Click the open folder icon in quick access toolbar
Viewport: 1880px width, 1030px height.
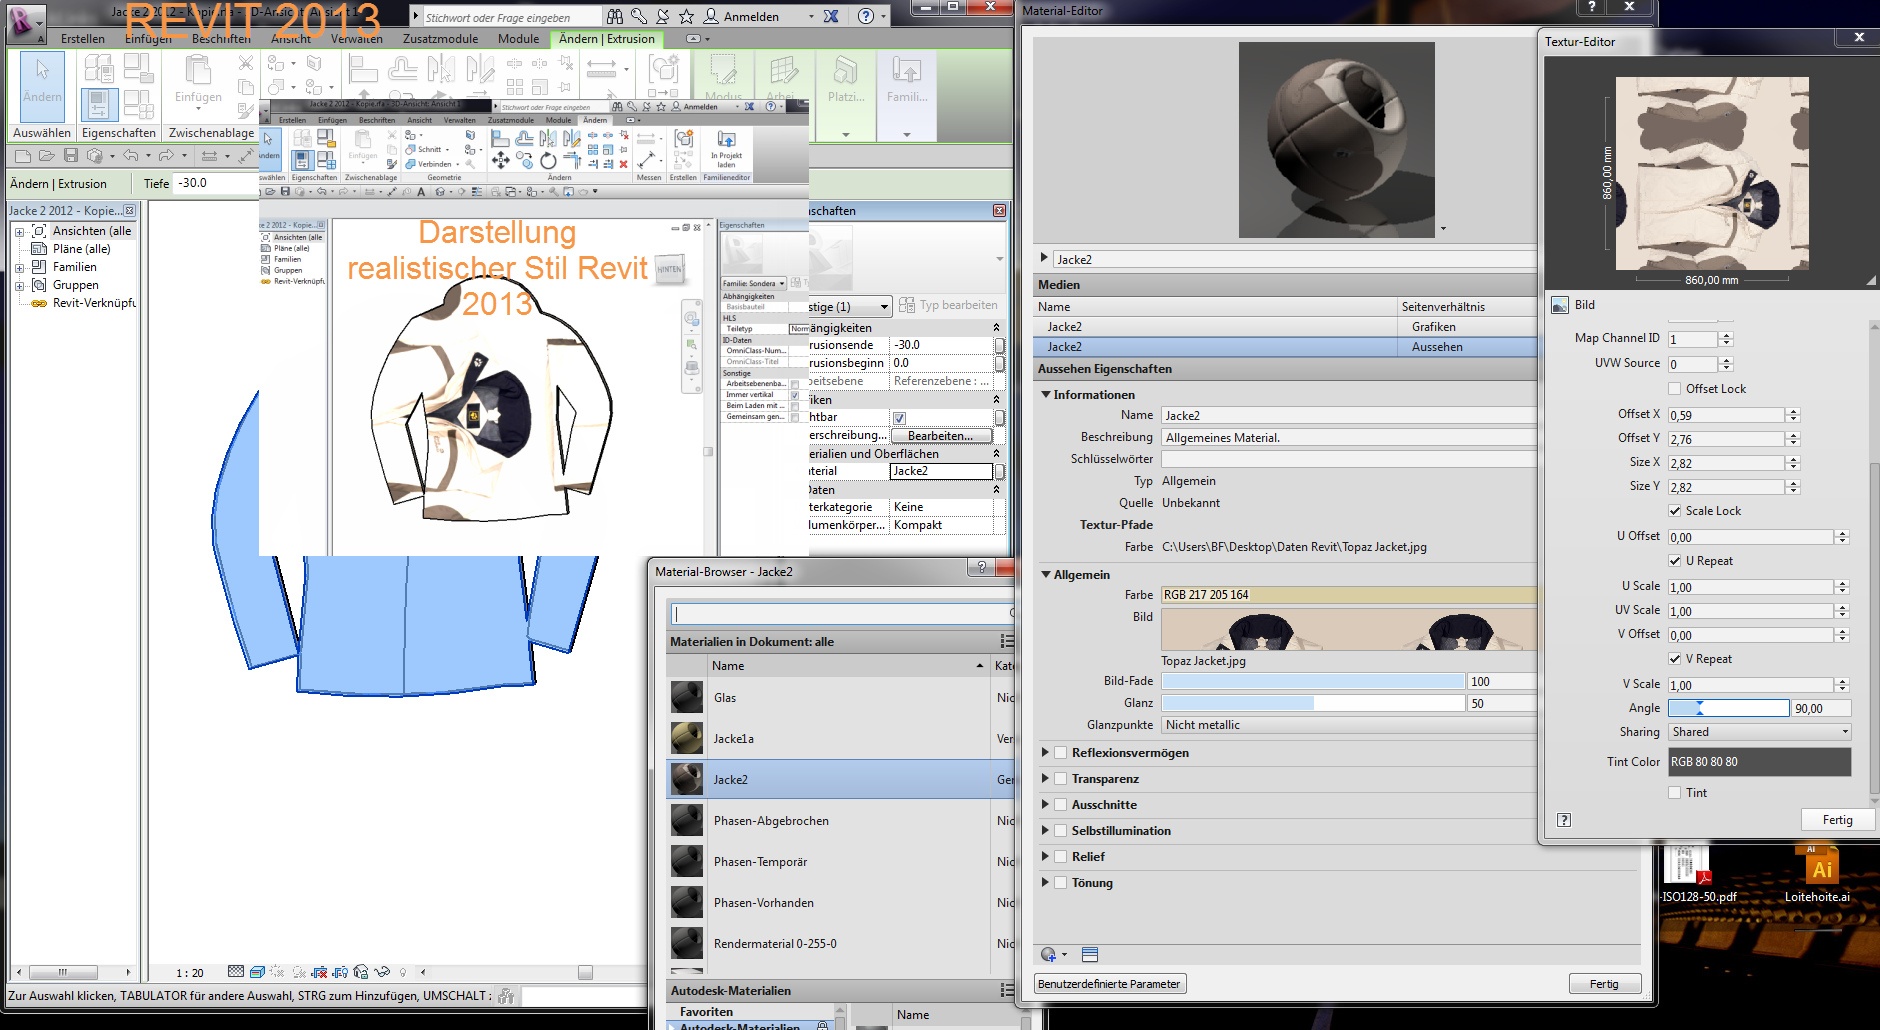pyautogui.click(x=46, y=155)
